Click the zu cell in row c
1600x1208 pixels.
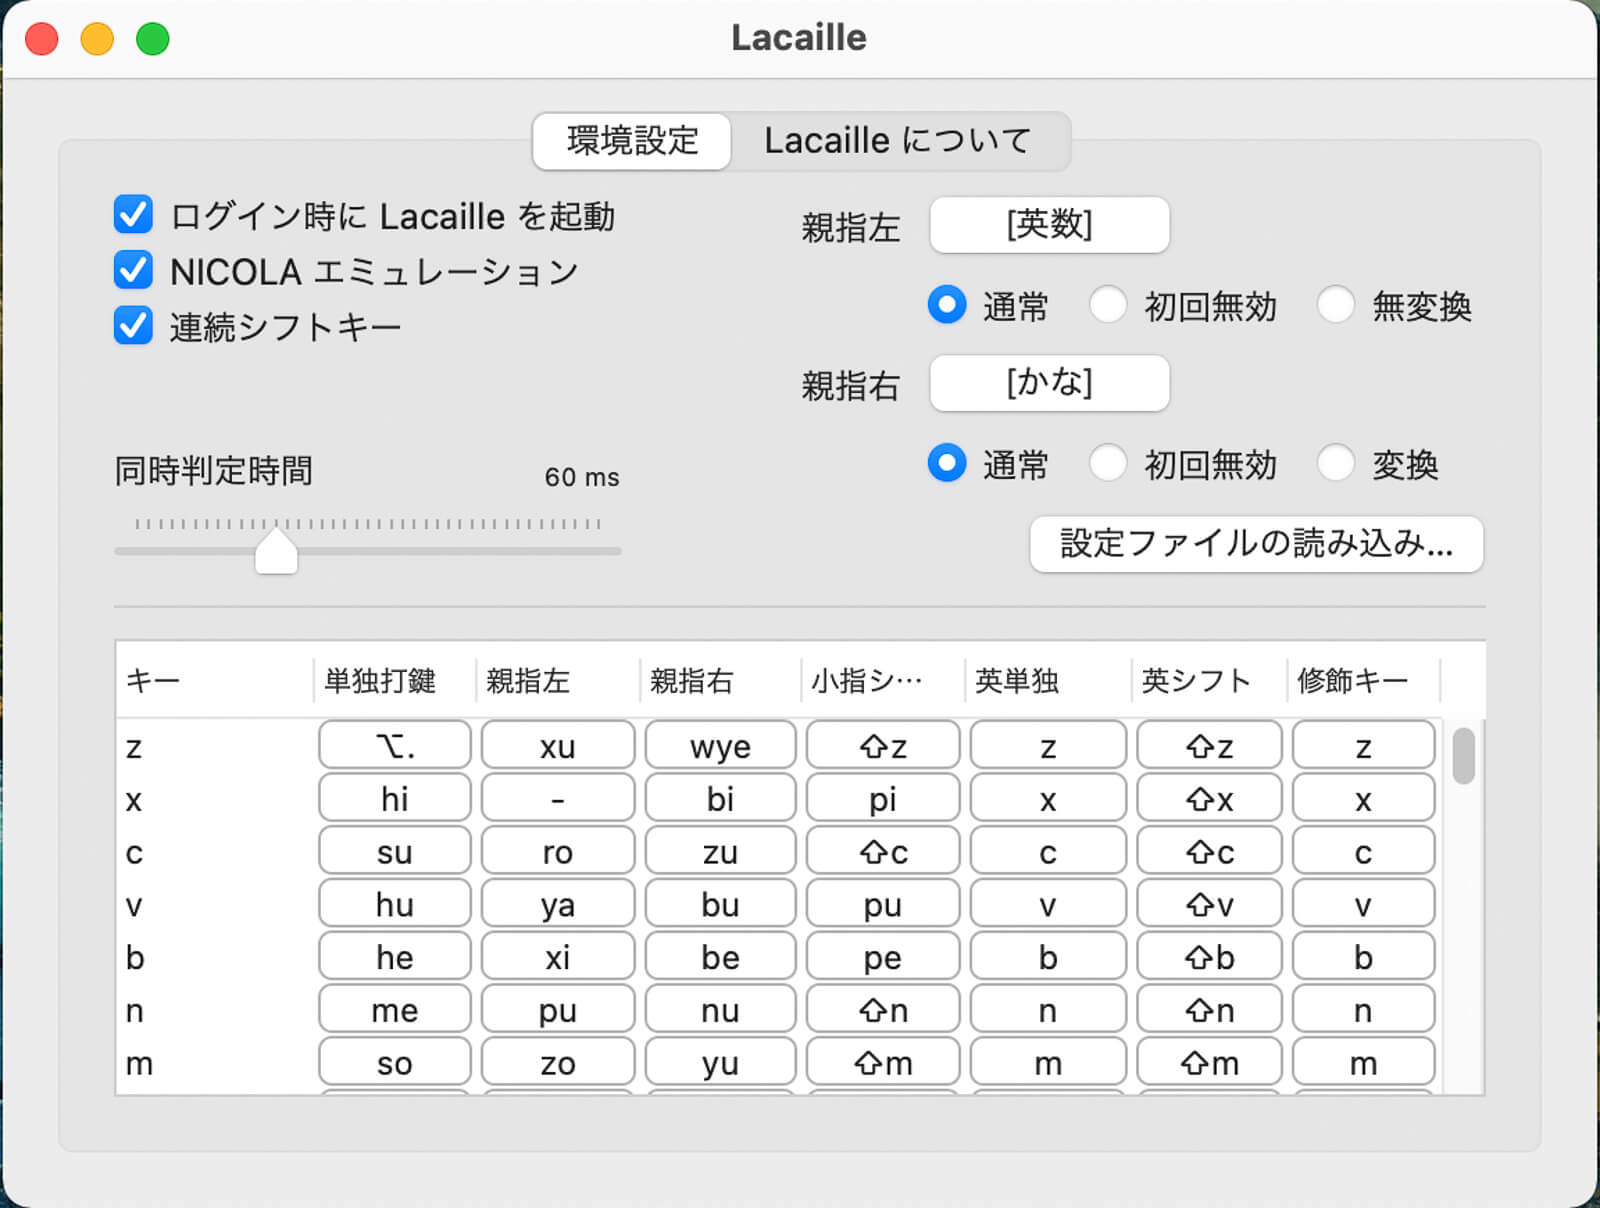click(720, 852)
